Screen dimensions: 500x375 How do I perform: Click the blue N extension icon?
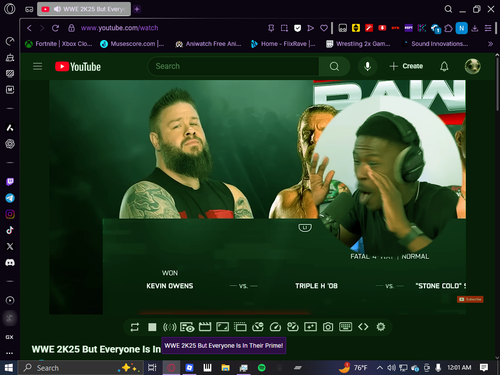(x=462, y=28)
